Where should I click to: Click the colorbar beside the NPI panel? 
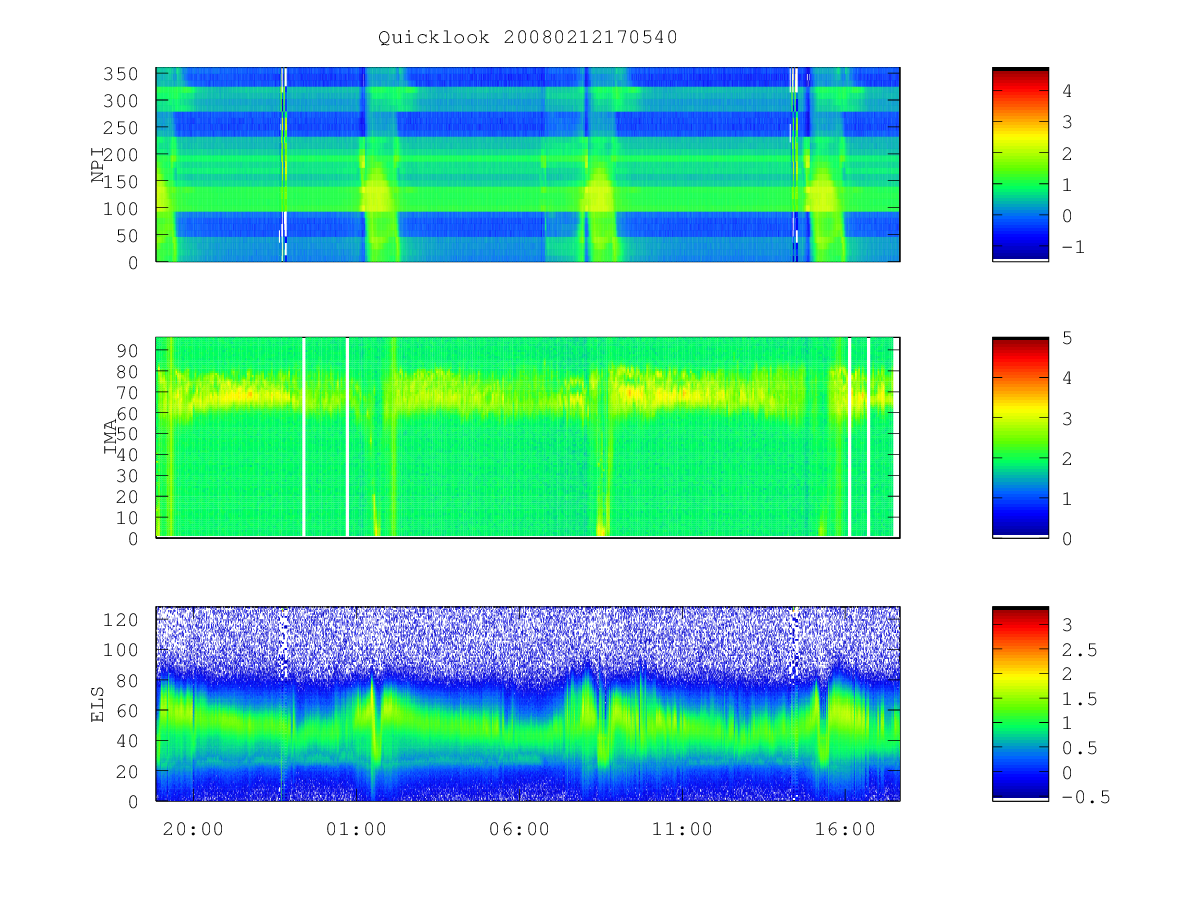coord(1020,164)
